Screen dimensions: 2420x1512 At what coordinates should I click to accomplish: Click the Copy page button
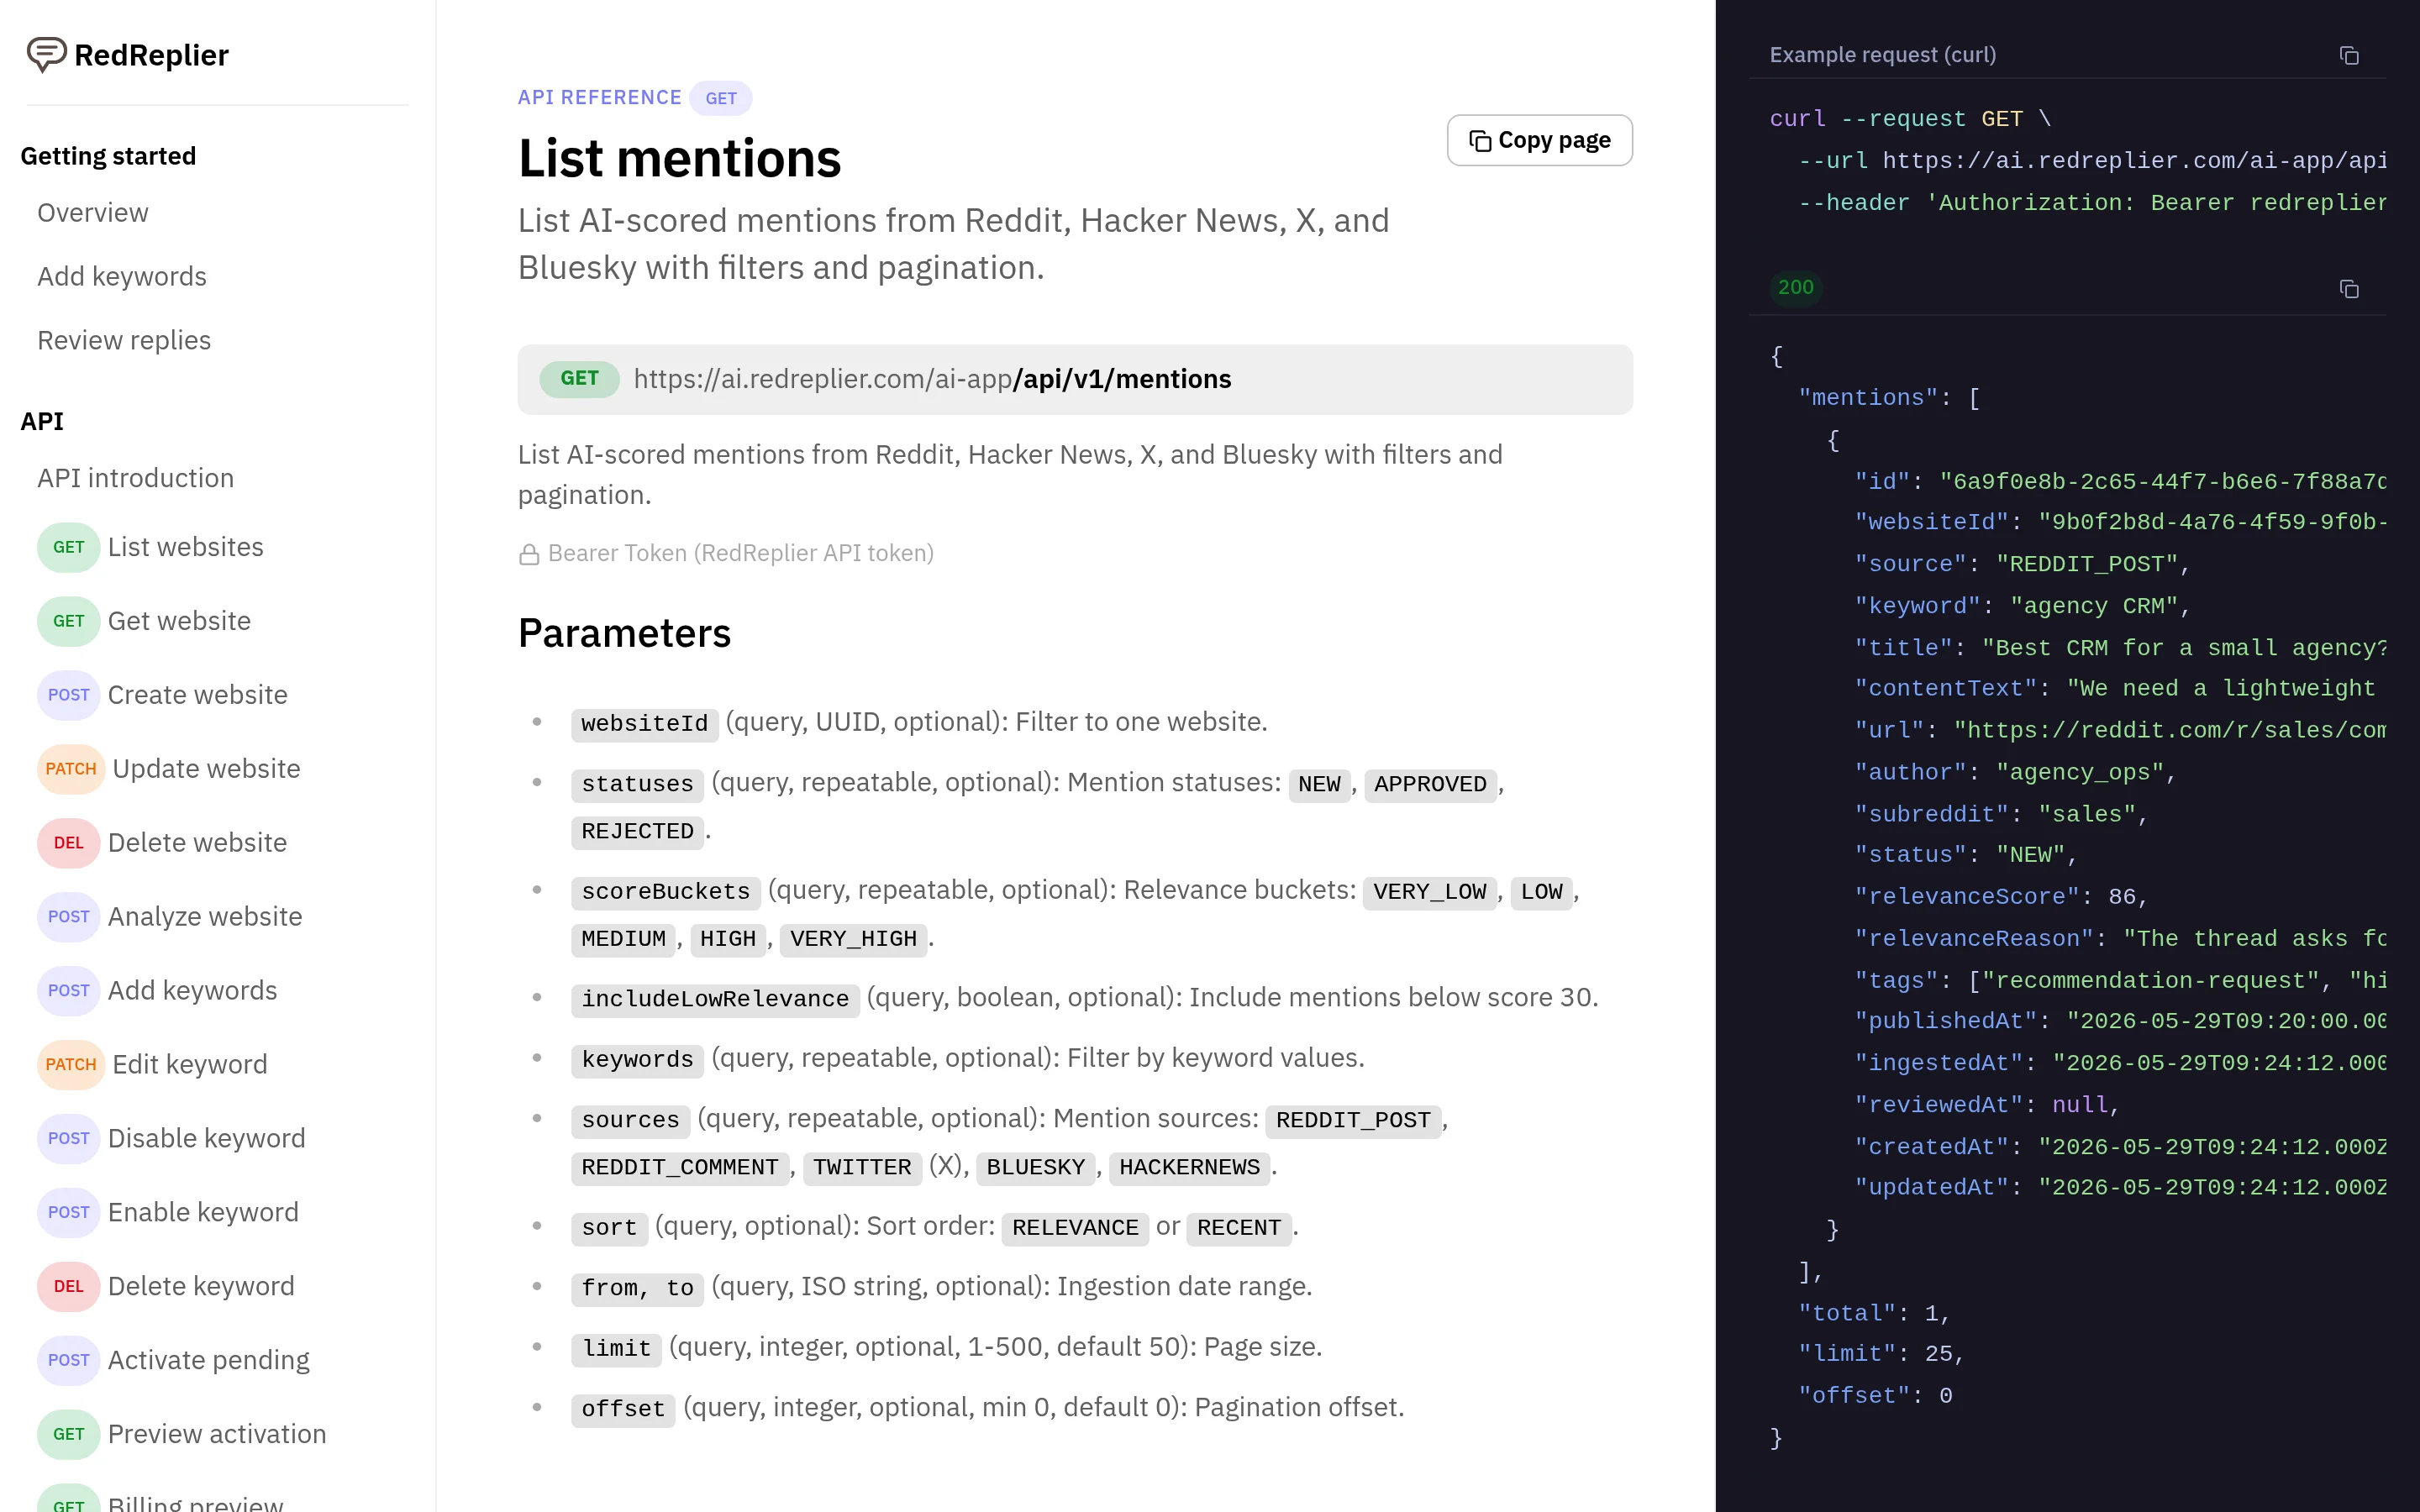click(x=1539, y=140)
